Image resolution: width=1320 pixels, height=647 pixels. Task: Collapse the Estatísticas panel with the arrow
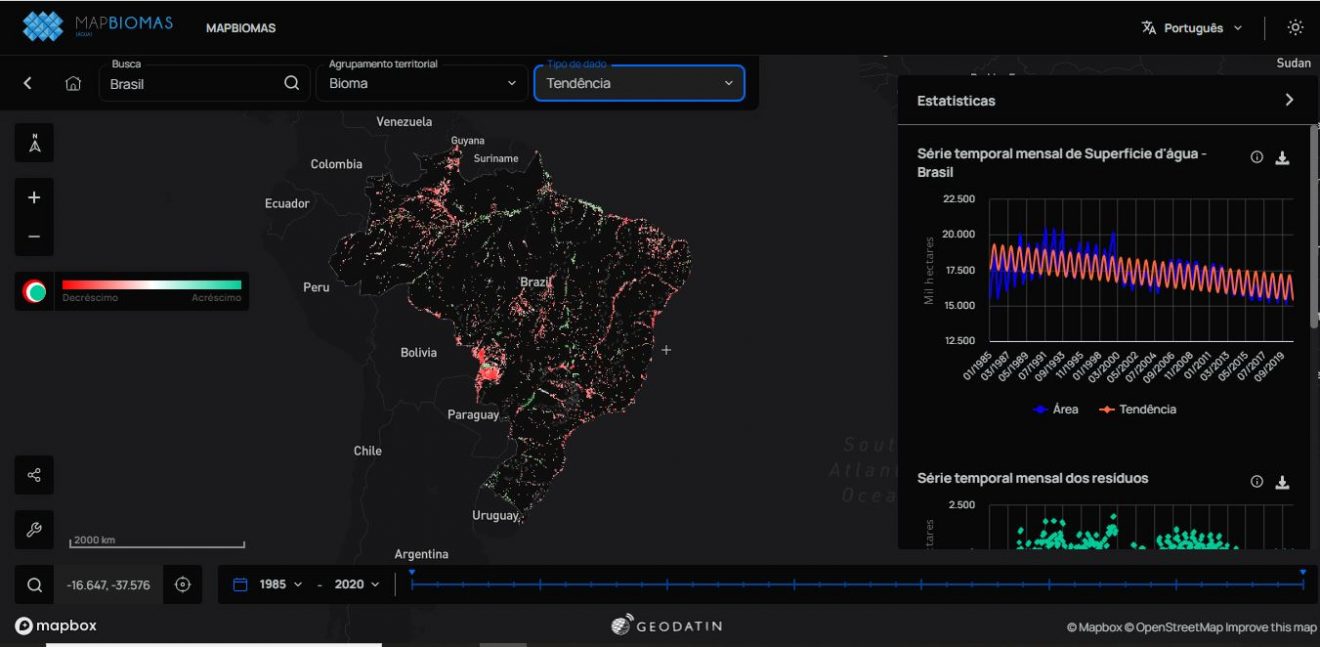pyautogui.click(x=1289, y=100)
